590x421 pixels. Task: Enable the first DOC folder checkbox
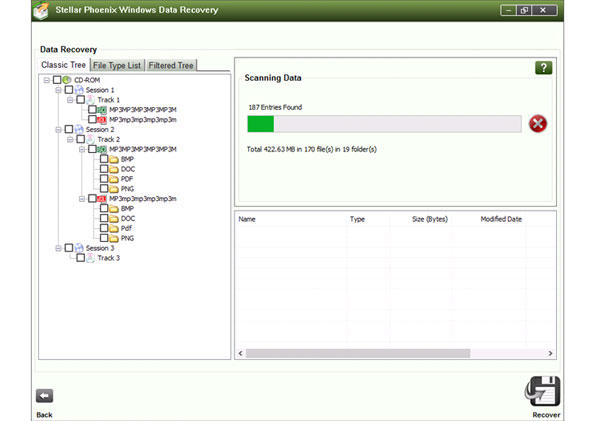tap(104, 169)
